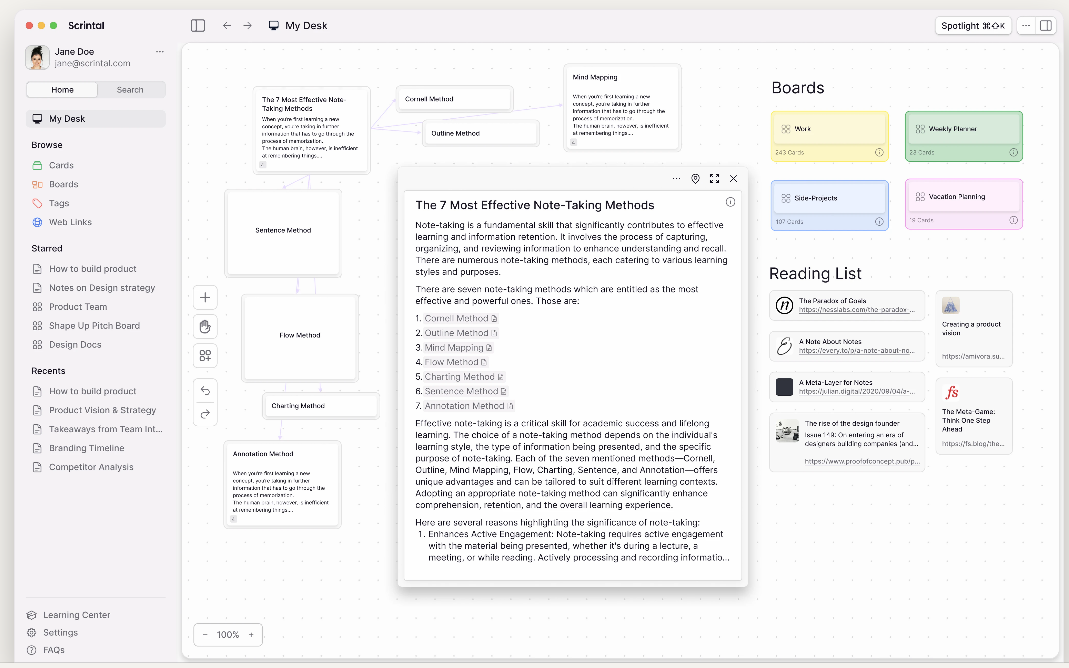Undo the last canvas action
This screenshot has width=1069, height=668.
(x=205, y=391)
